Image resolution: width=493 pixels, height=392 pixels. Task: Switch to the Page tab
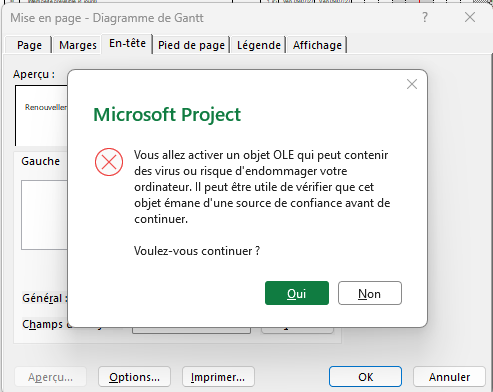click(x=29, y=45)
